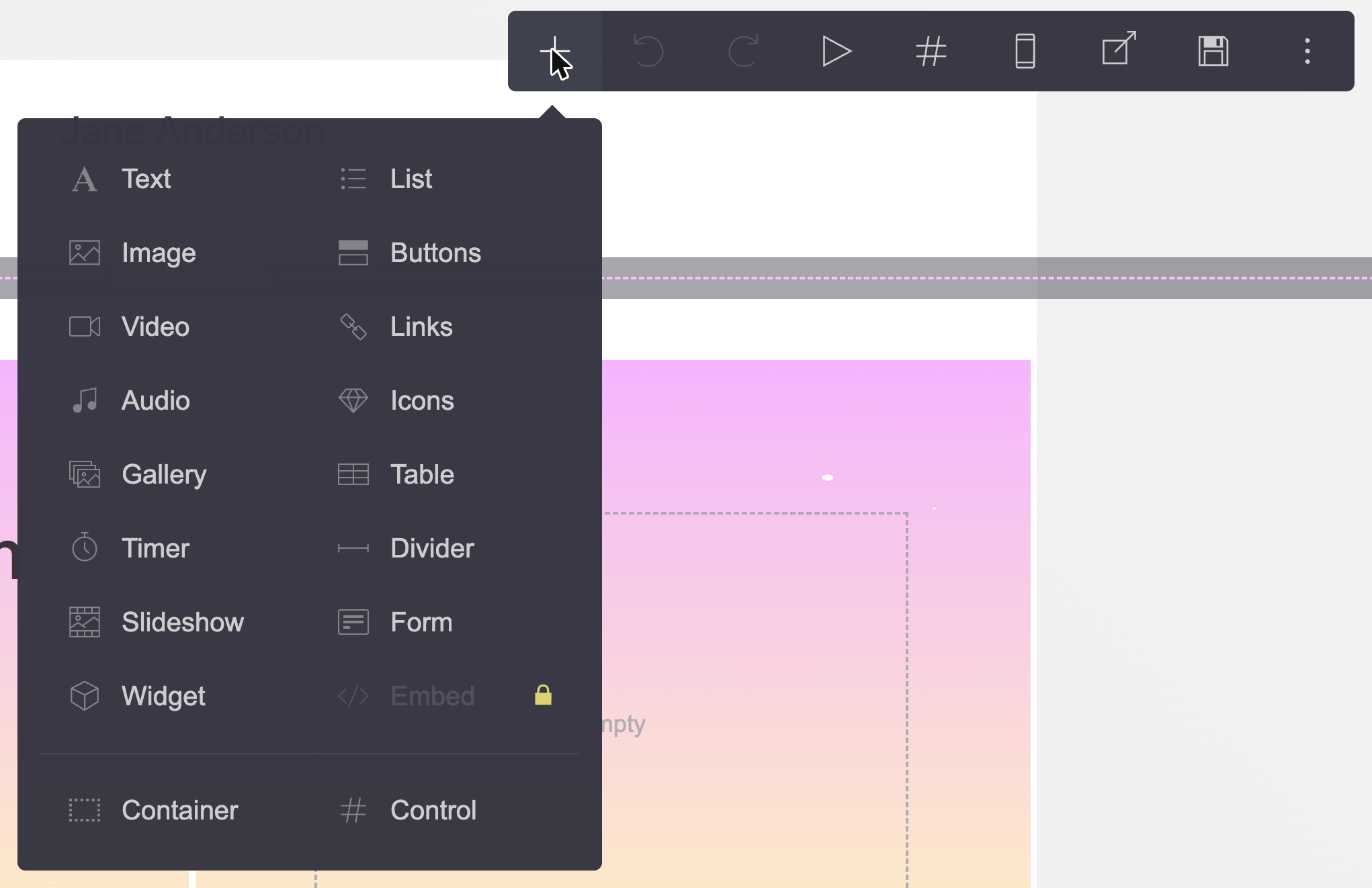Viewport: 1372px width, 888px height.
Task: Add an Icons element
Action: (x=422, y=401)
